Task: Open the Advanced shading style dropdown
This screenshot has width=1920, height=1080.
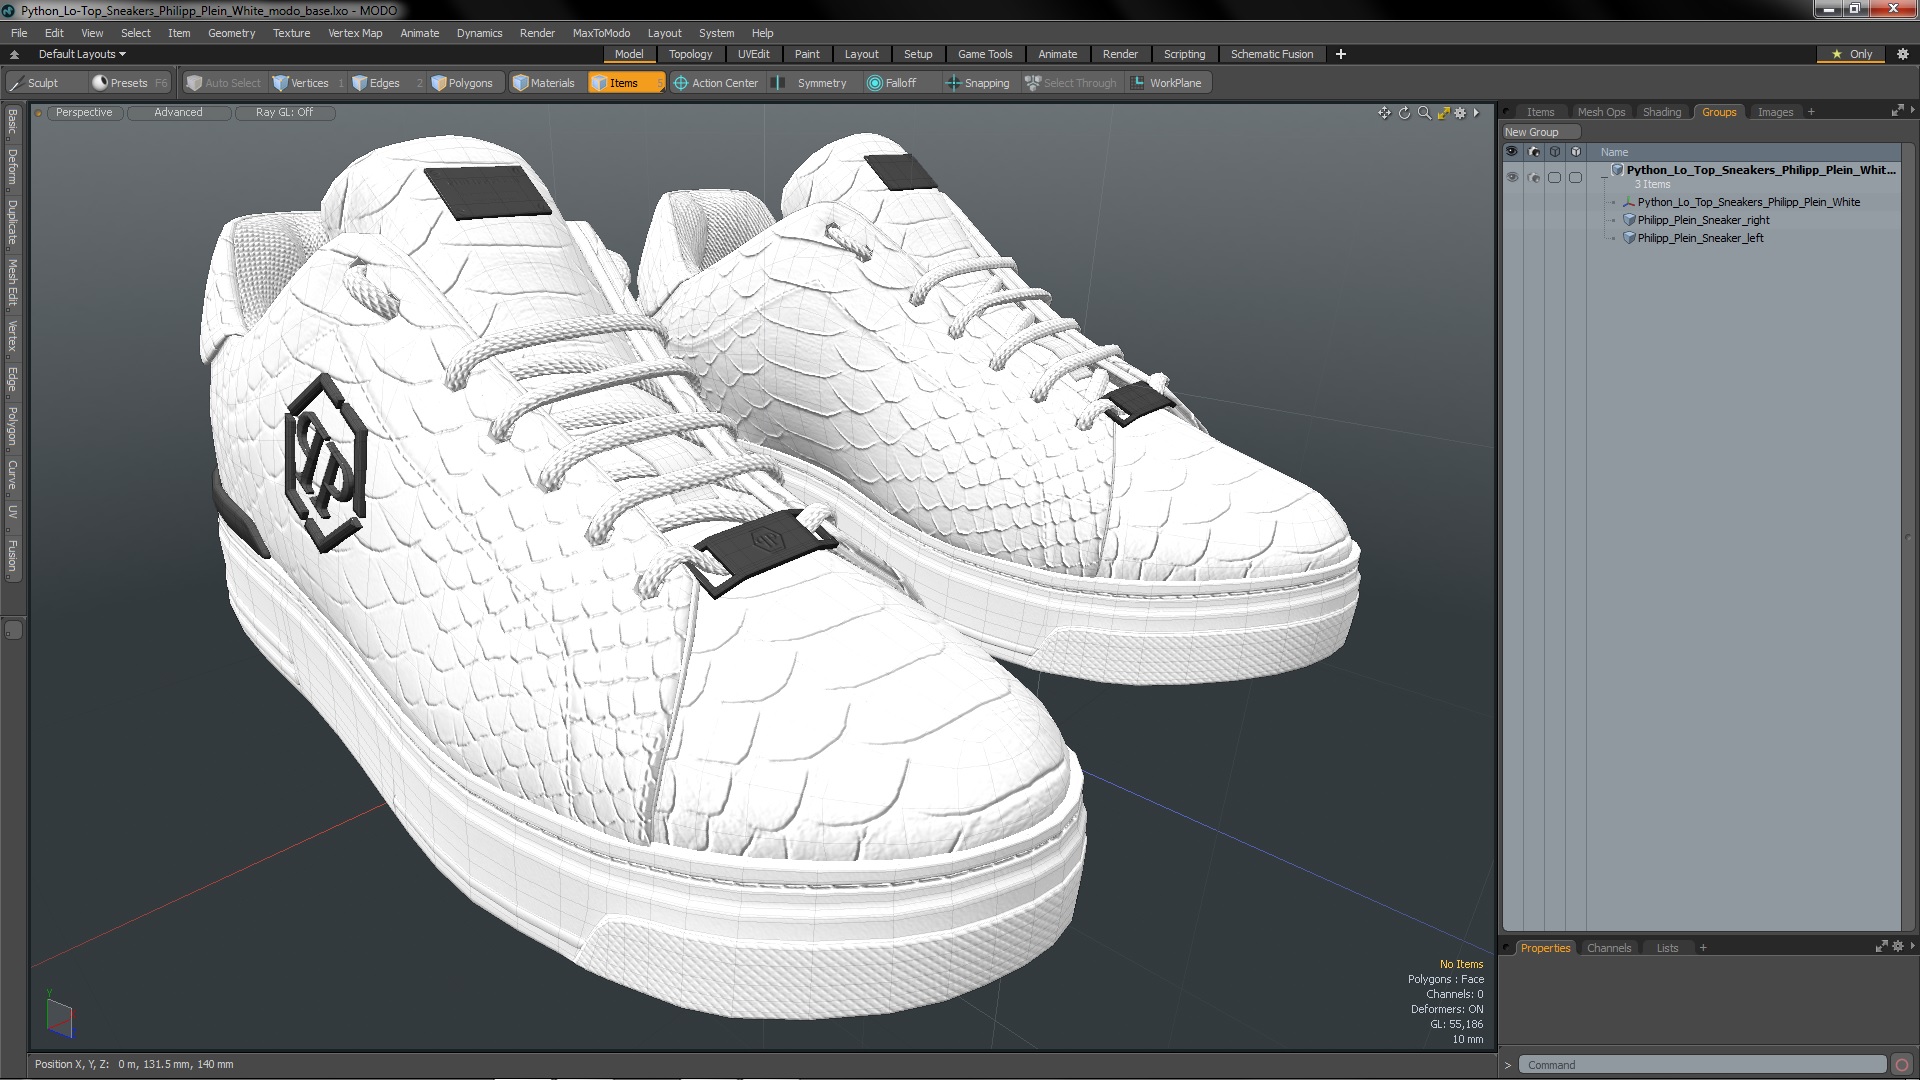Action: coord(178,113)
